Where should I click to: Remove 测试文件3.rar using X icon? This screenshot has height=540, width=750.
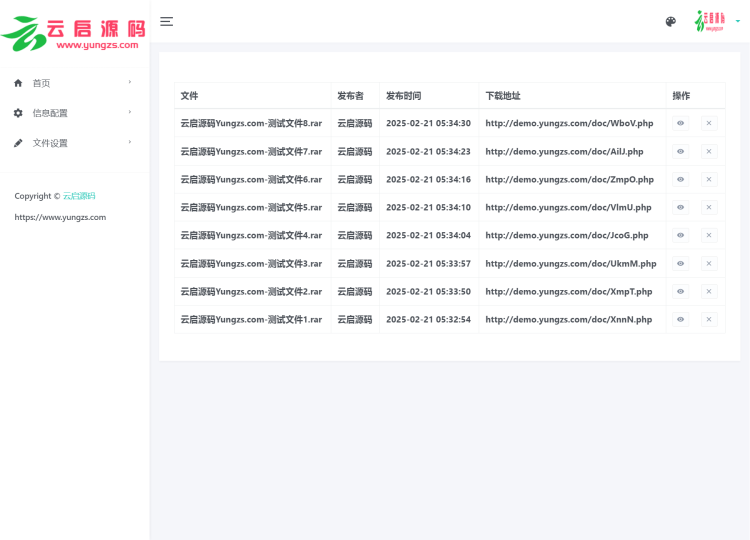click(x=709, y=263)
